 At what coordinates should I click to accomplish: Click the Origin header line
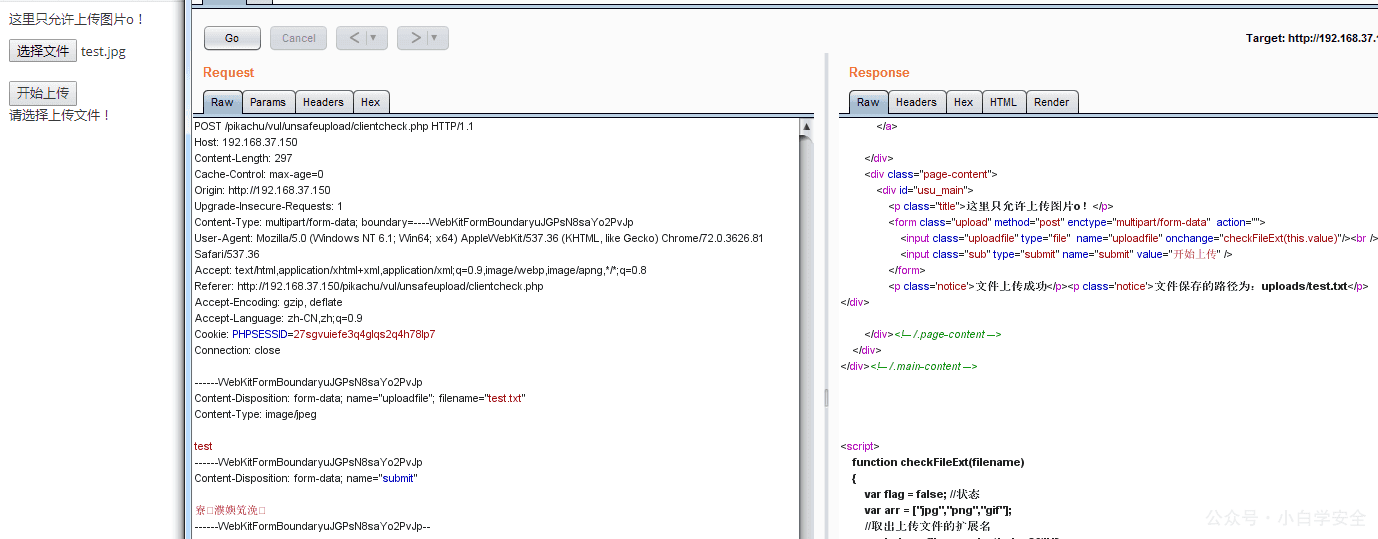tap(262, 190)
